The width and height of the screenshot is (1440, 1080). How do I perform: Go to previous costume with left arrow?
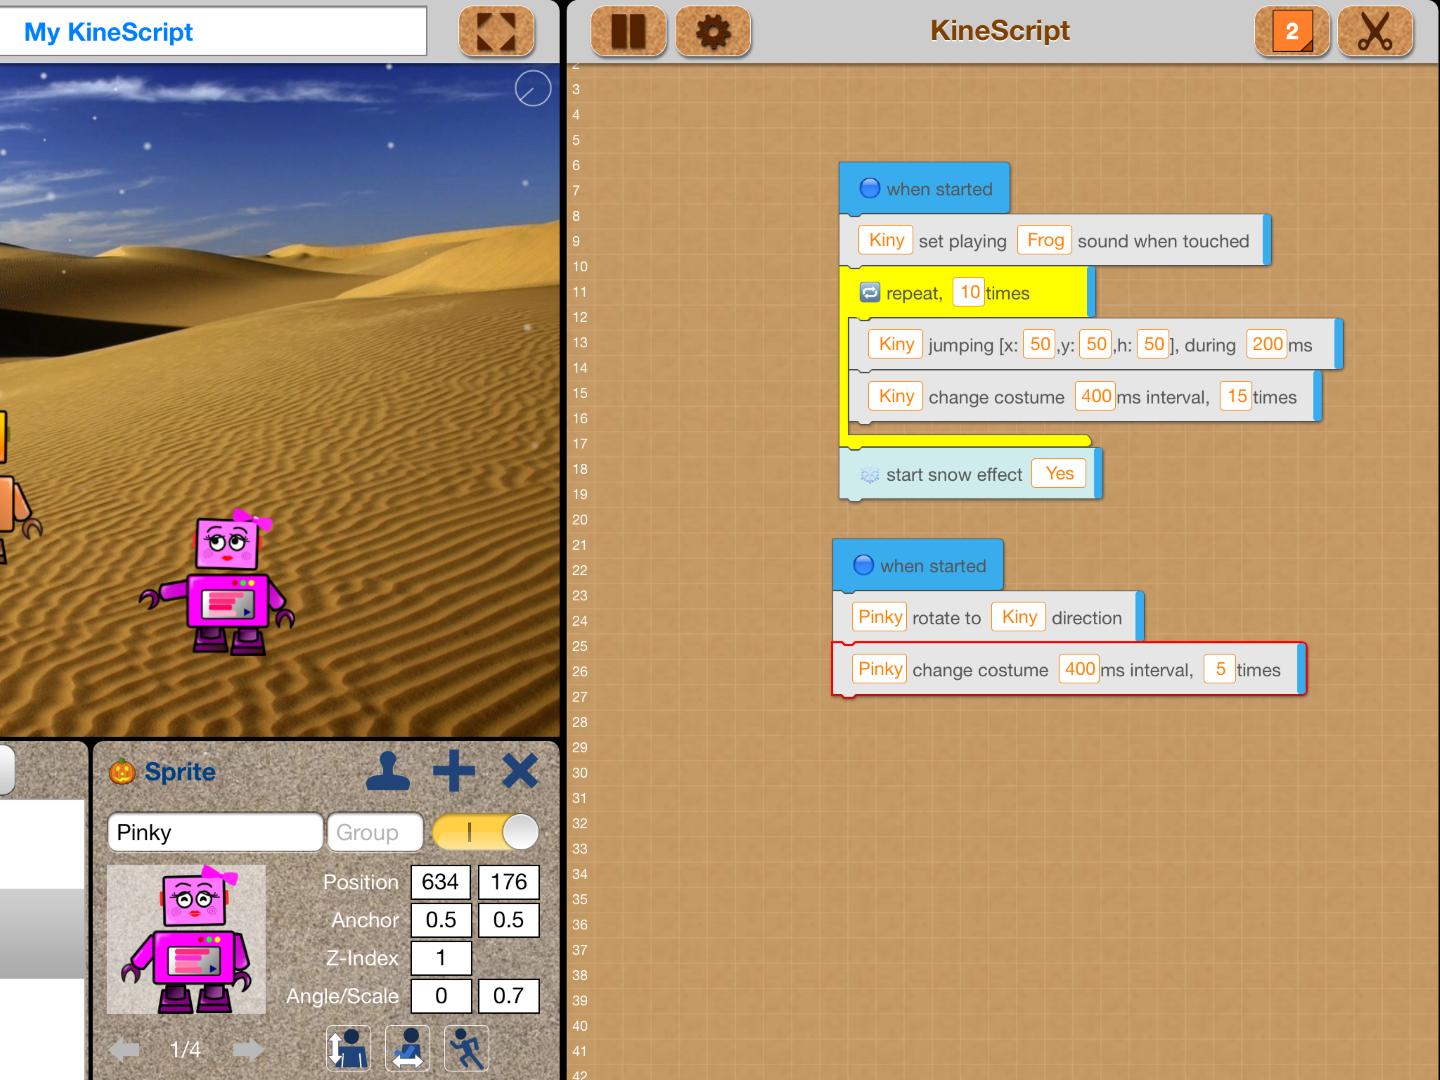coord(125,1049)
